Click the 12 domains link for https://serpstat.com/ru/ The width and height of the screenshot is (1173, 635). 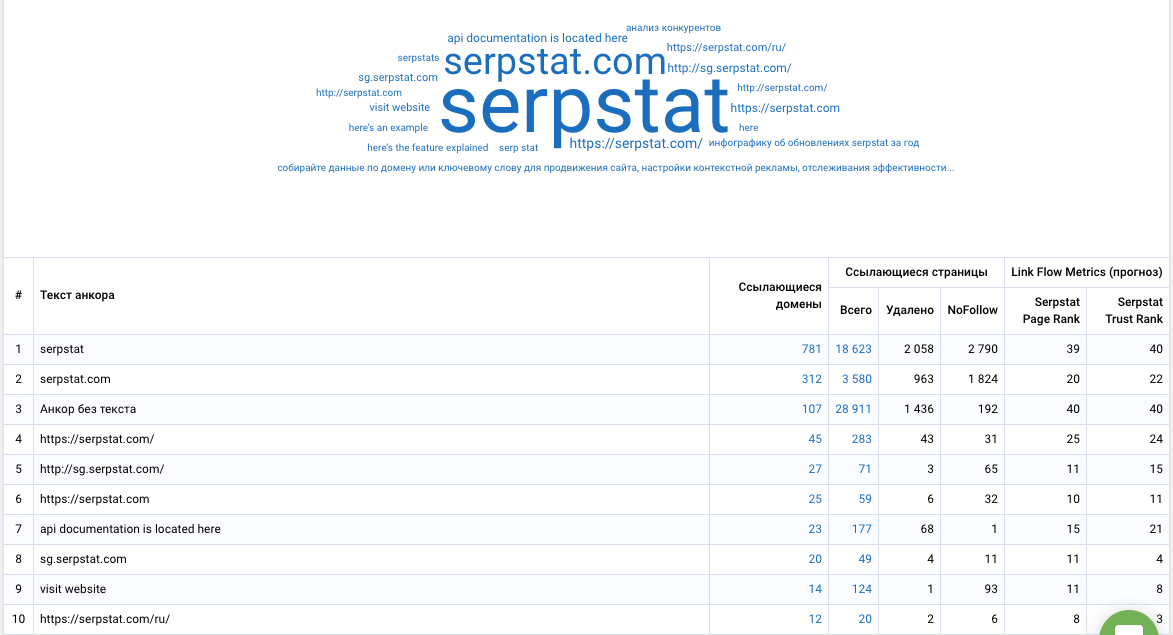click(x=815, y=619)
